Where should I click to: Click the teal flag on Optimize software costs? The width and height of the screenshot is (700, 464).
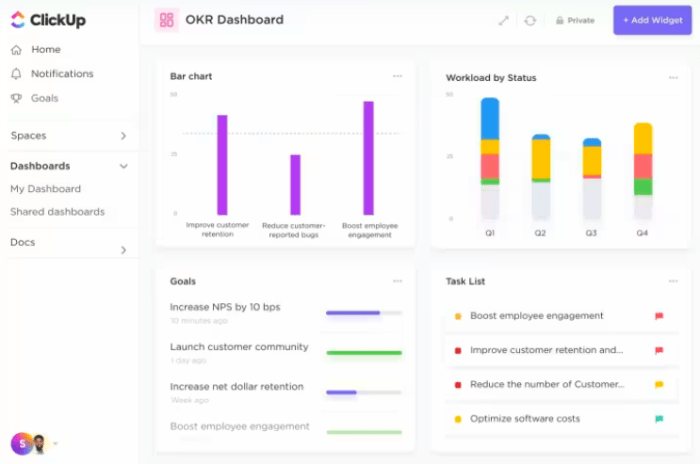pyautogui.click(x=659, y=419)
